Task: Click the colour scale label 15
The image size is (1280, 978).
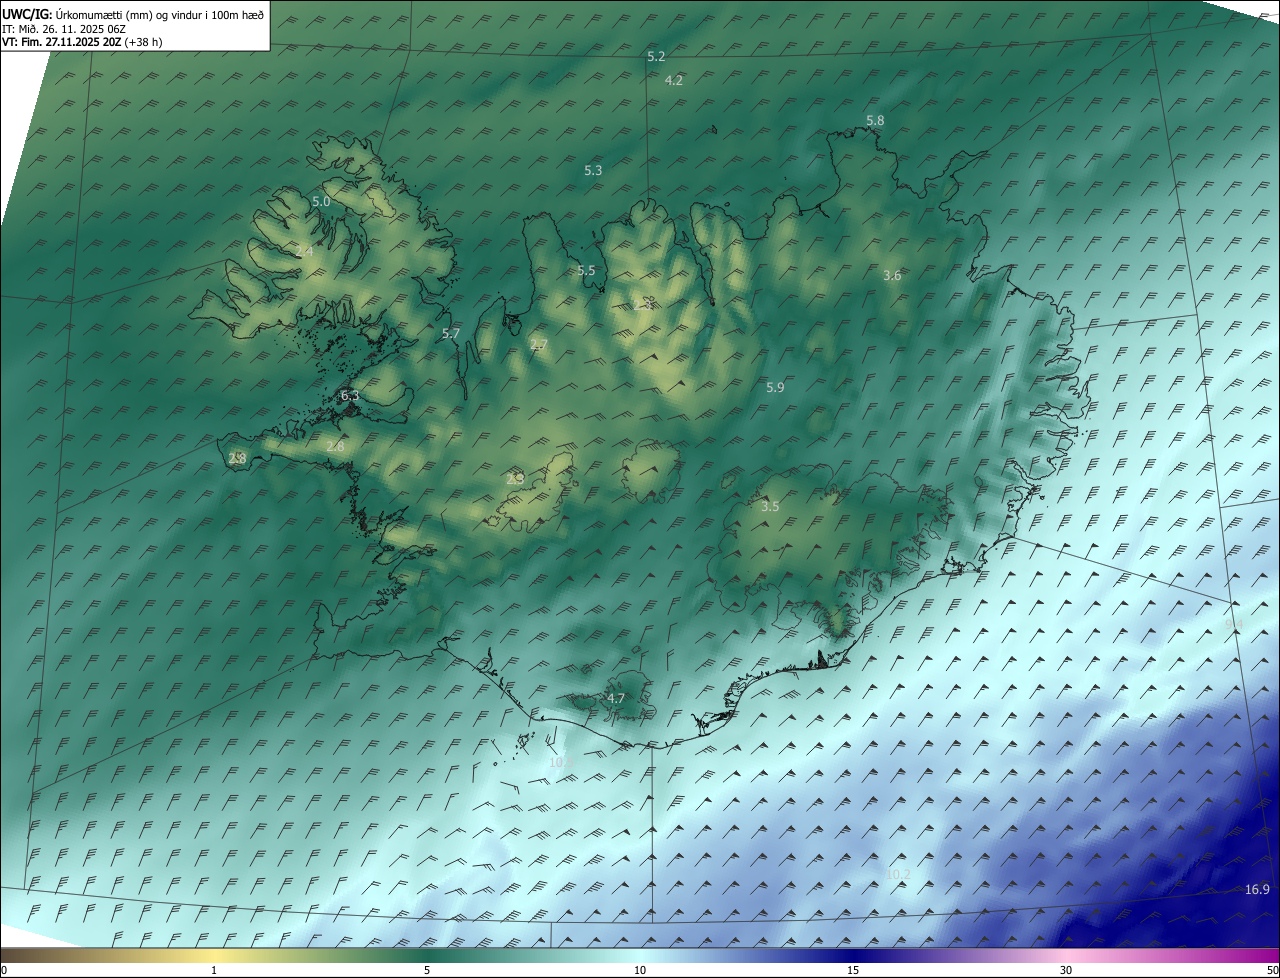Action: [x=853, y=970]
